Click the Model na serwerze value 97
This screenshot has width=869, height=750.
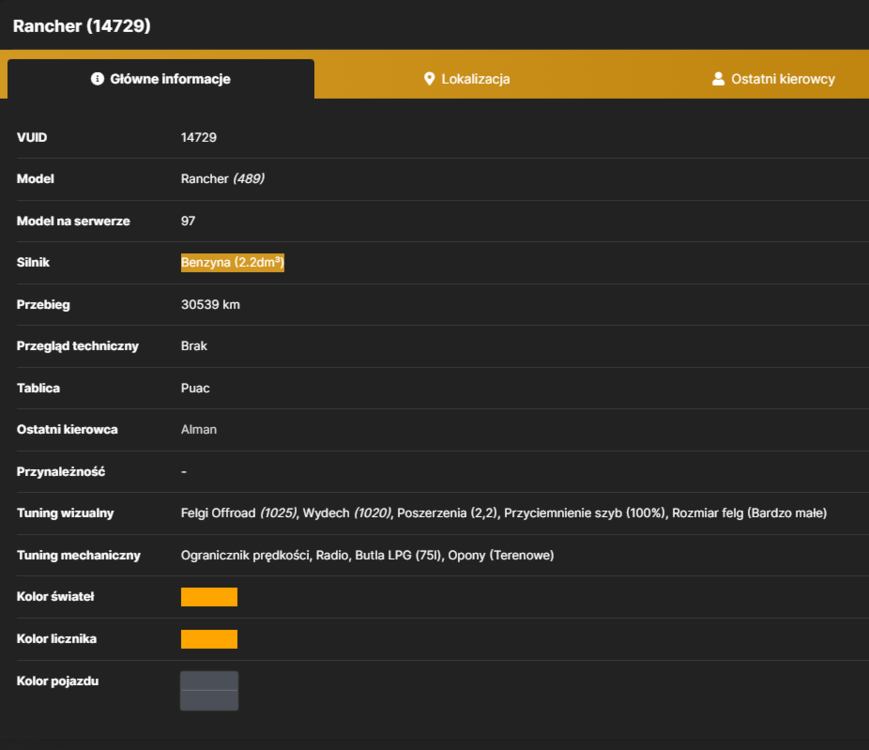(x=188, y=221)
